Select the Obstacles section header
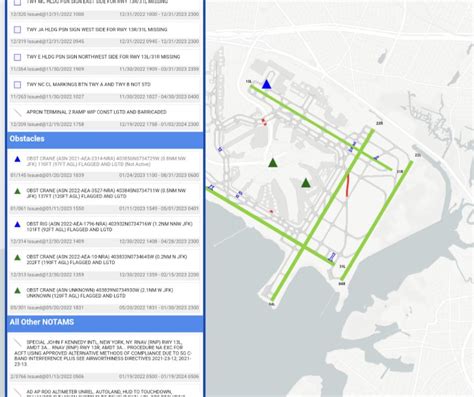The image size is (474, 397). [105, 139]
